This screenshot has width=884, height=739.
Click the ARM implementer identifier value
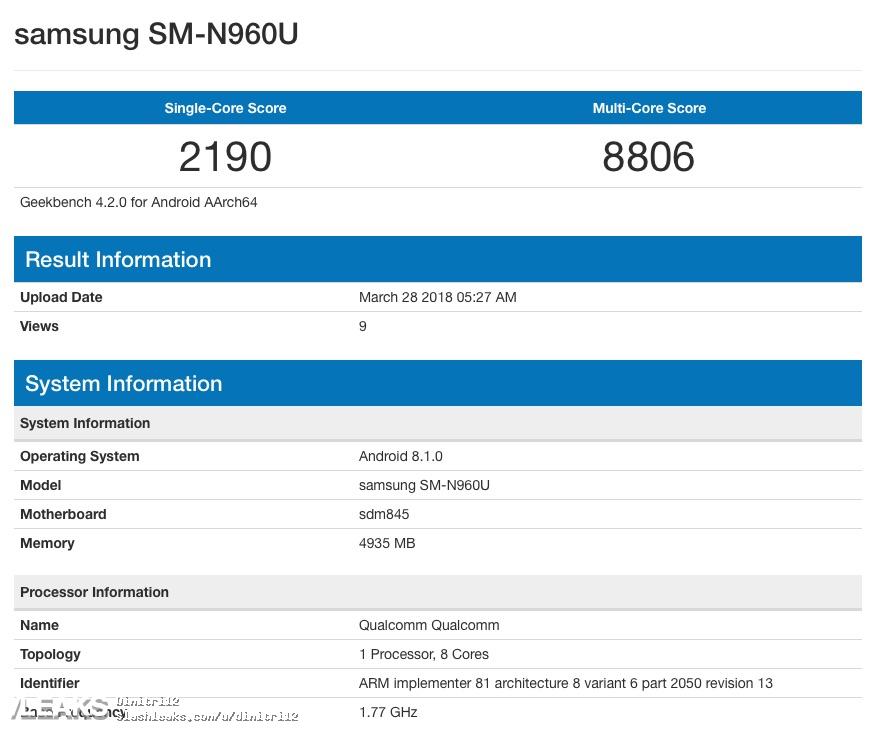tap(565, 683)
